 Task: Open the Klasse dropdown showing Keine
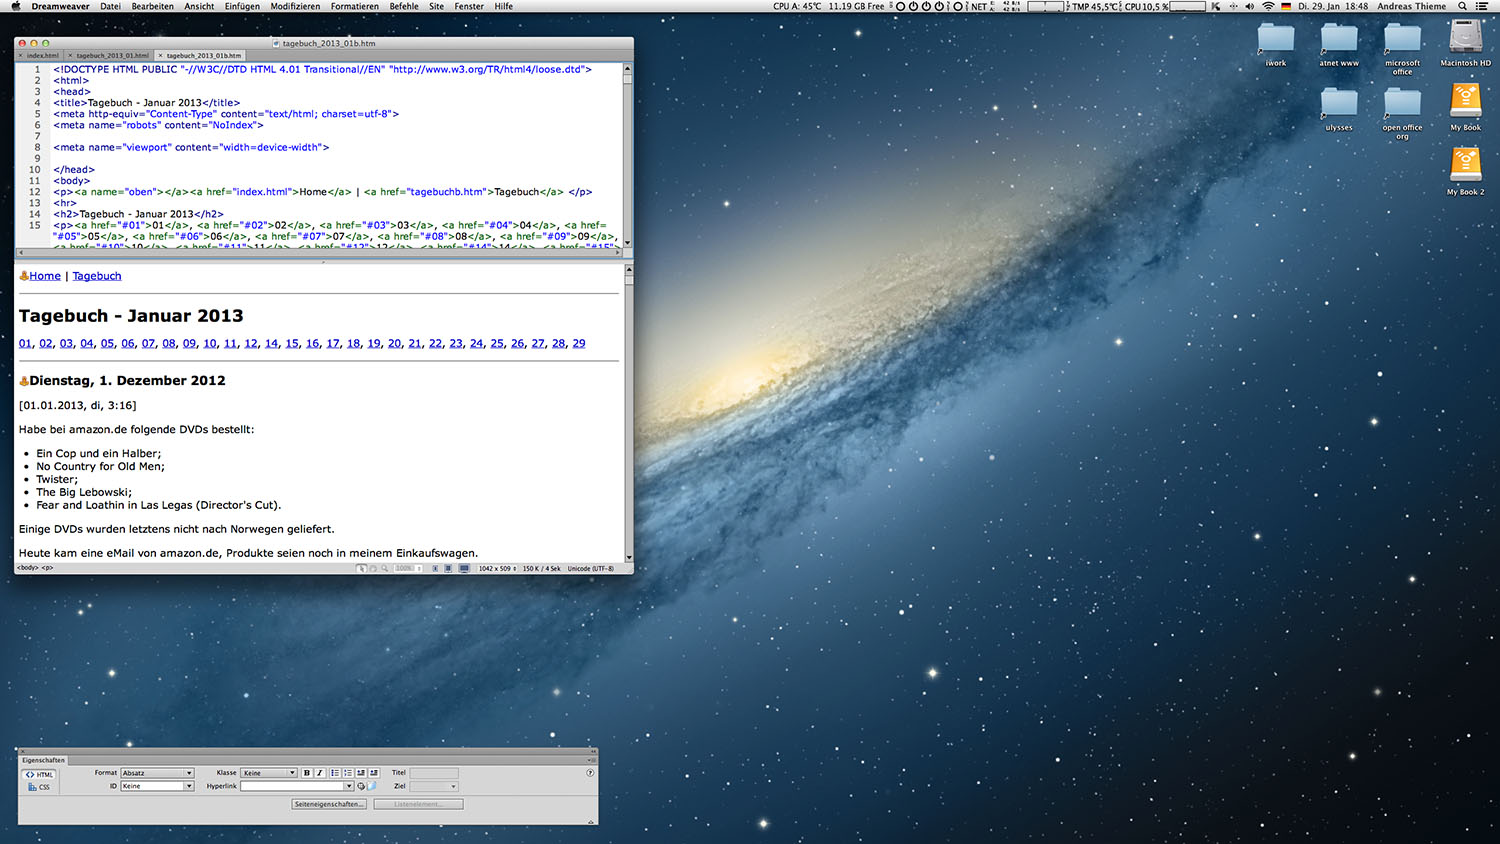(269, 773)
